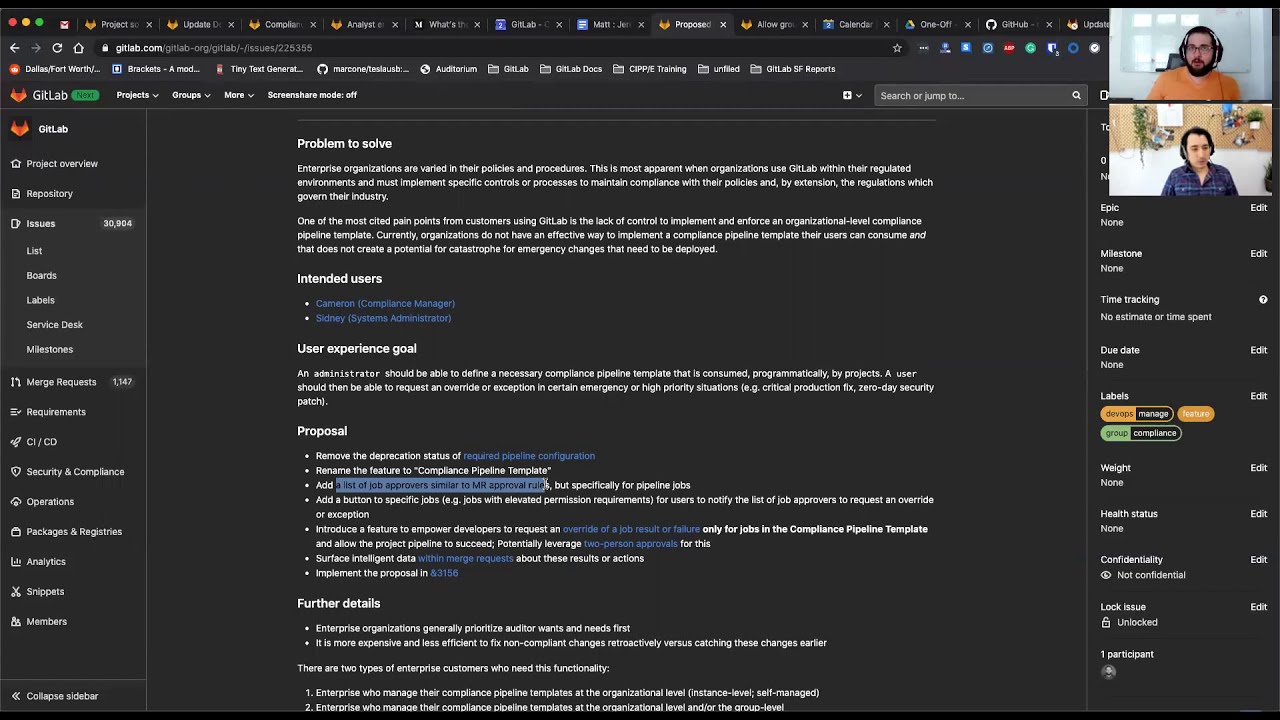Bookmark this page with the star icon
The height and width of the screenshot is (720, 1280).
click(897, 48)
